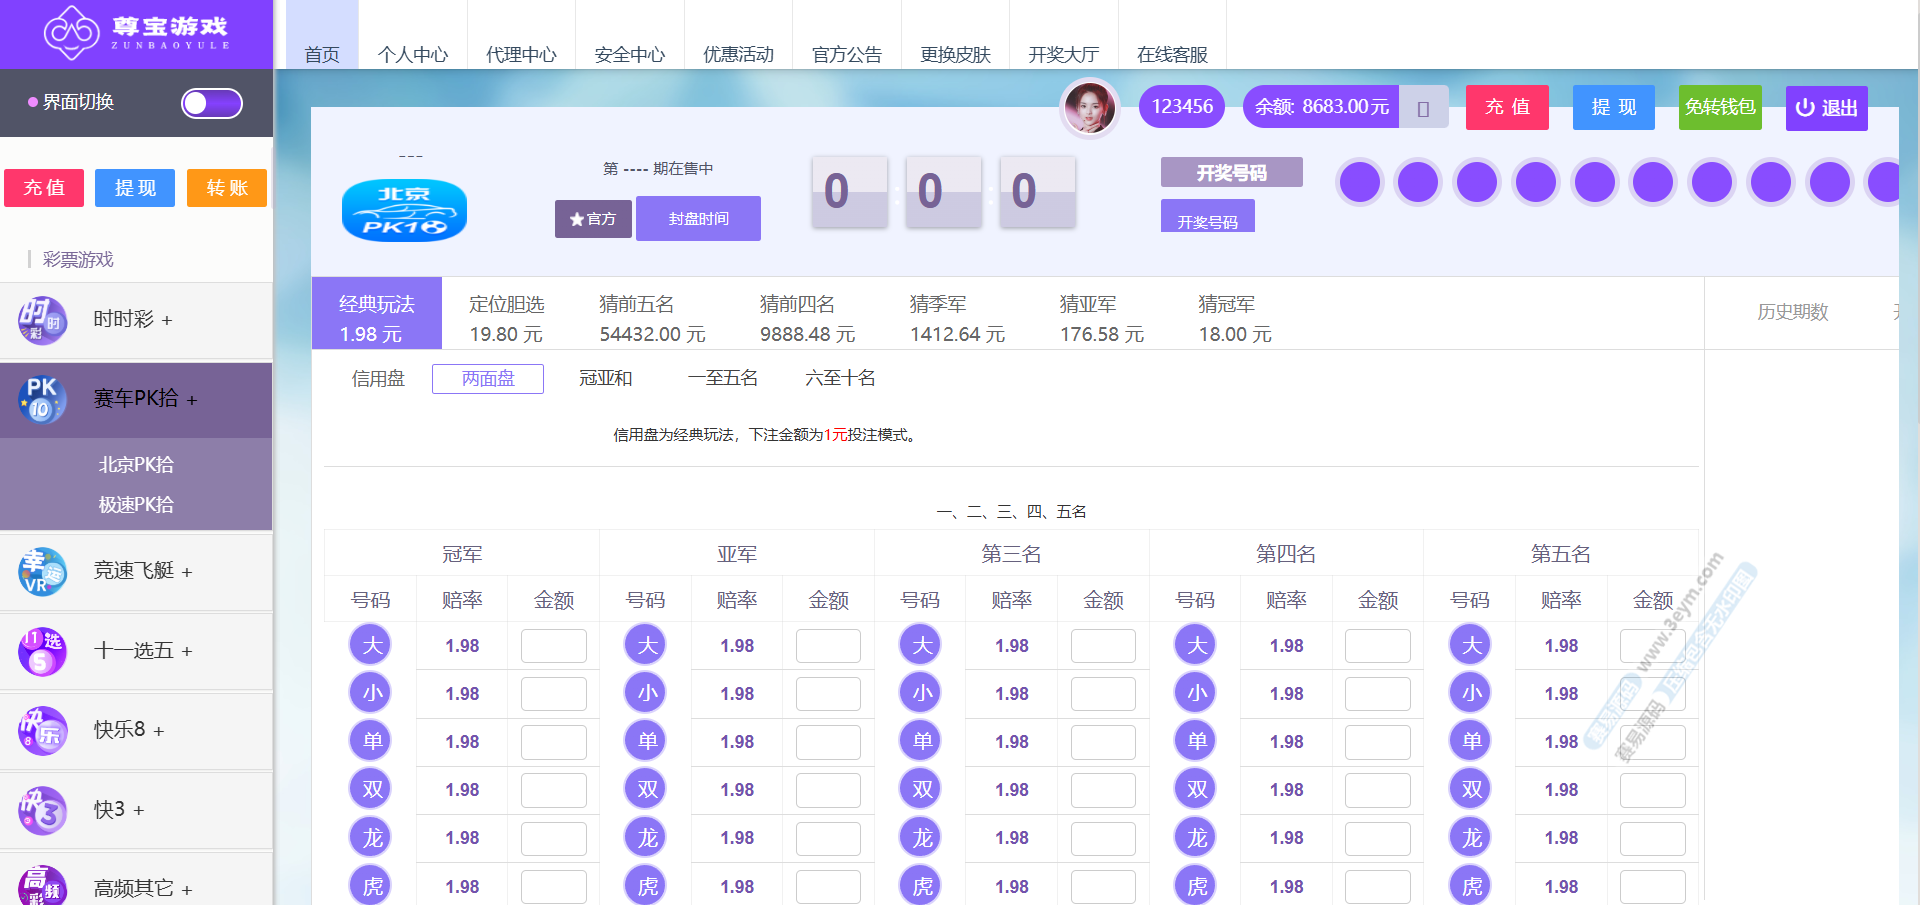Toggle the 界面切换 switch
Viewport: 1920px width, 905px height.
(x=211, y=103)
